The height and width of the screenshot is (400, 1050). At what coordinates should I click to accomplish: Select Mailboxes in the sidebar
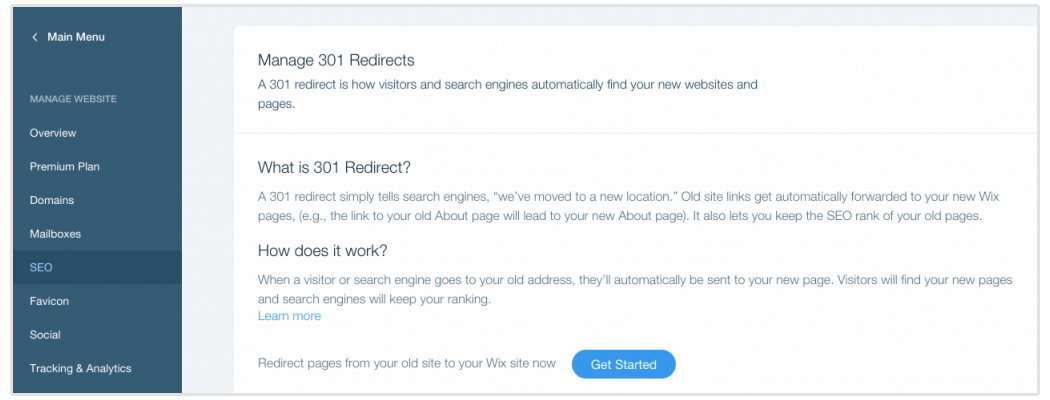coord(55,234)
